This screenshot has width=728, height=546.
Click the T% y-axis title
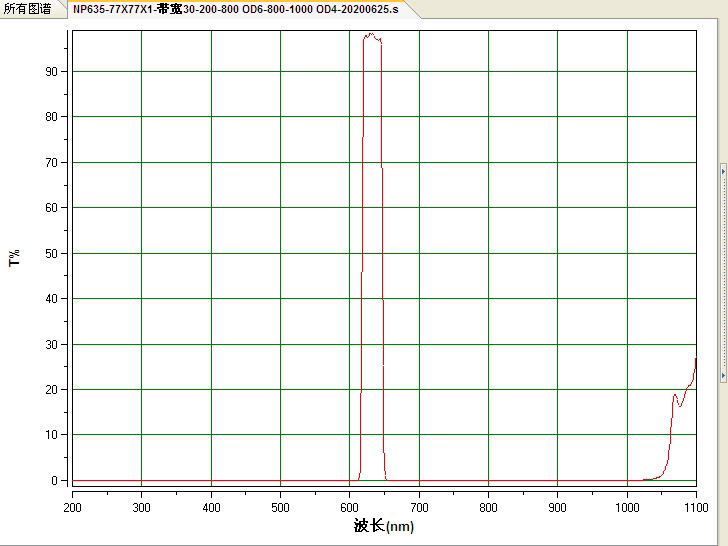[14, 258]
